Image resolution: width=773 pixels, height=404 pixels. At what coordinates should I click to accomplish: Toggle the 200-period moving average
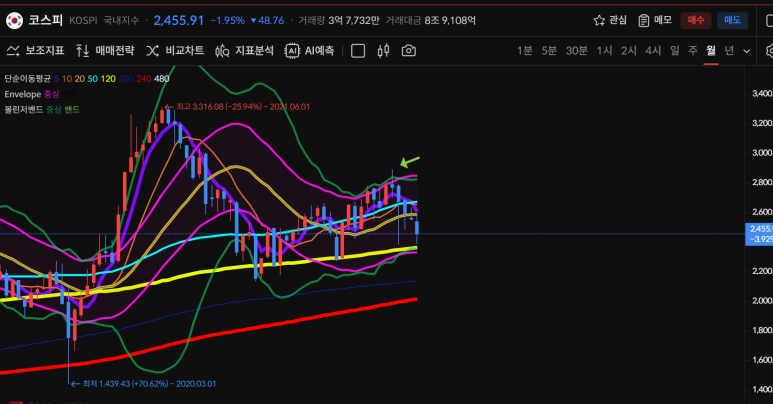126,78
